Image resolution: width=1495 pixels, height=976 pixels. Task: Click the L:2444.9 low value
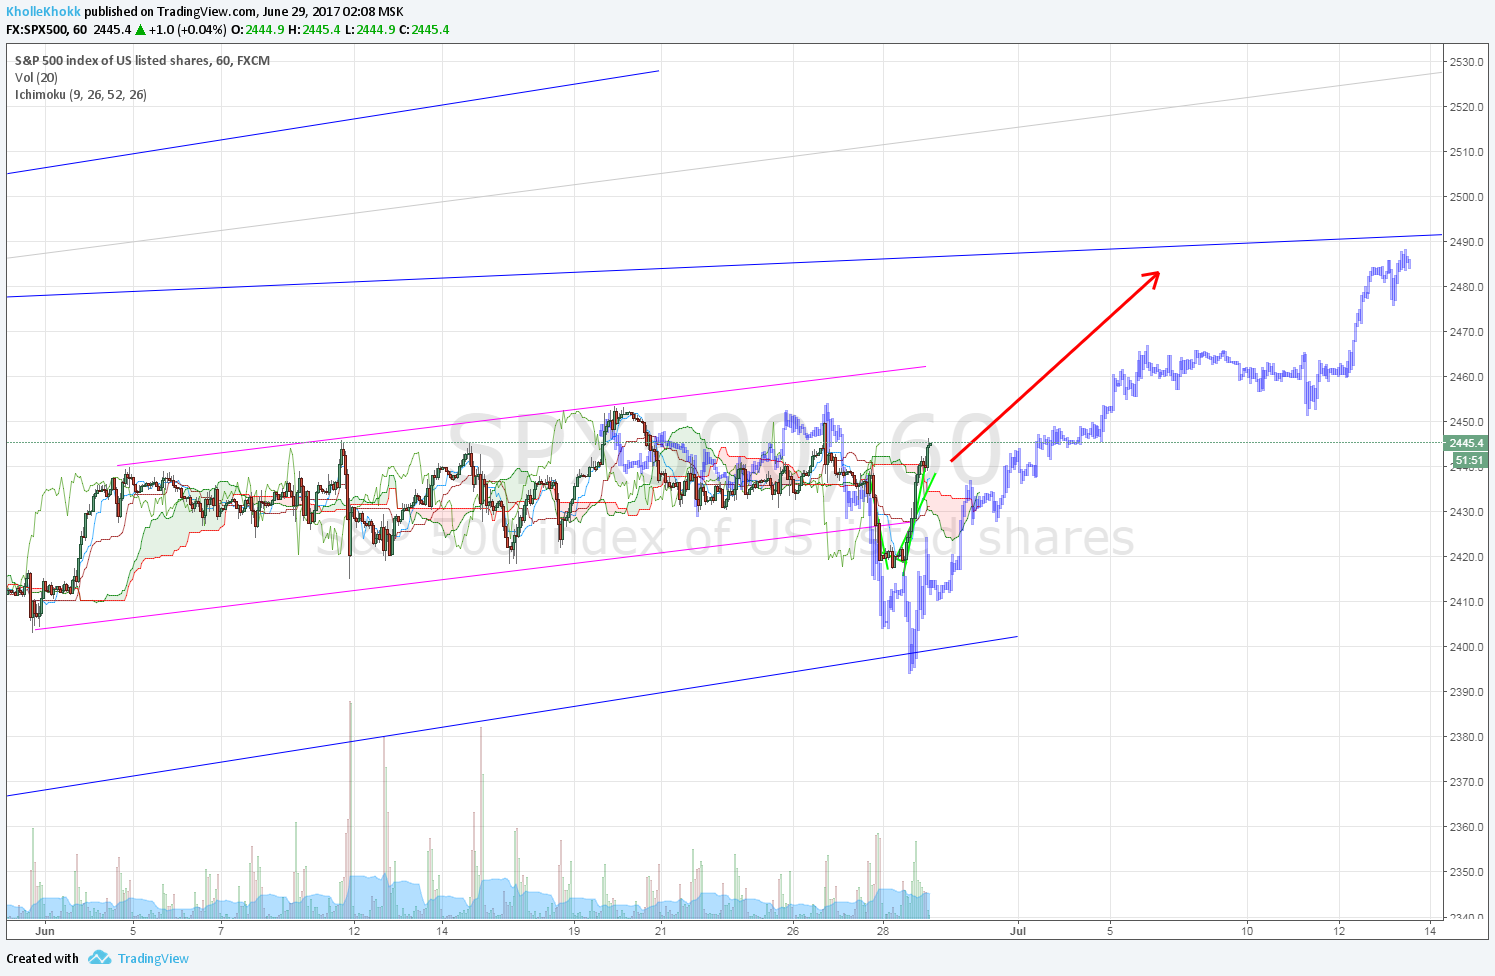pyautogui.click(x=369, y=30)
